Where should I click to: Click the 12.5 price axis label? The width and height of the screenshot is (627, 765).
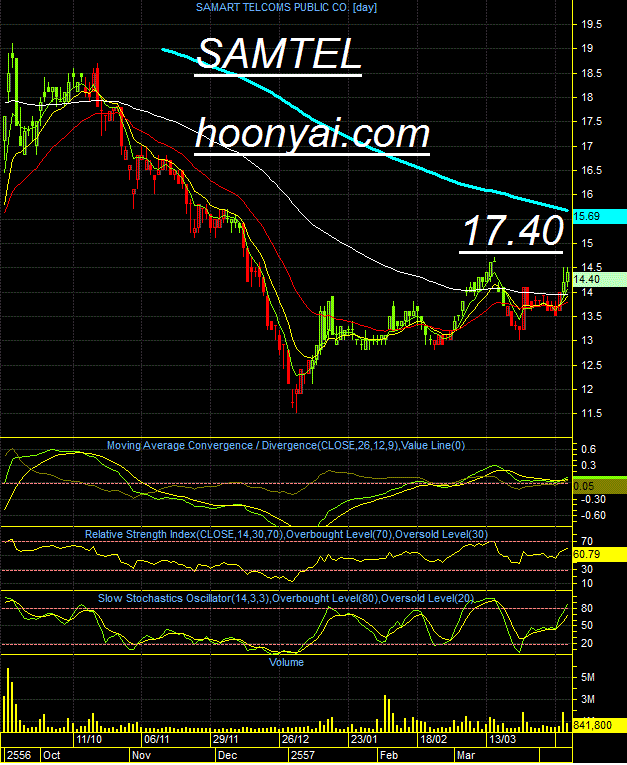591,365
